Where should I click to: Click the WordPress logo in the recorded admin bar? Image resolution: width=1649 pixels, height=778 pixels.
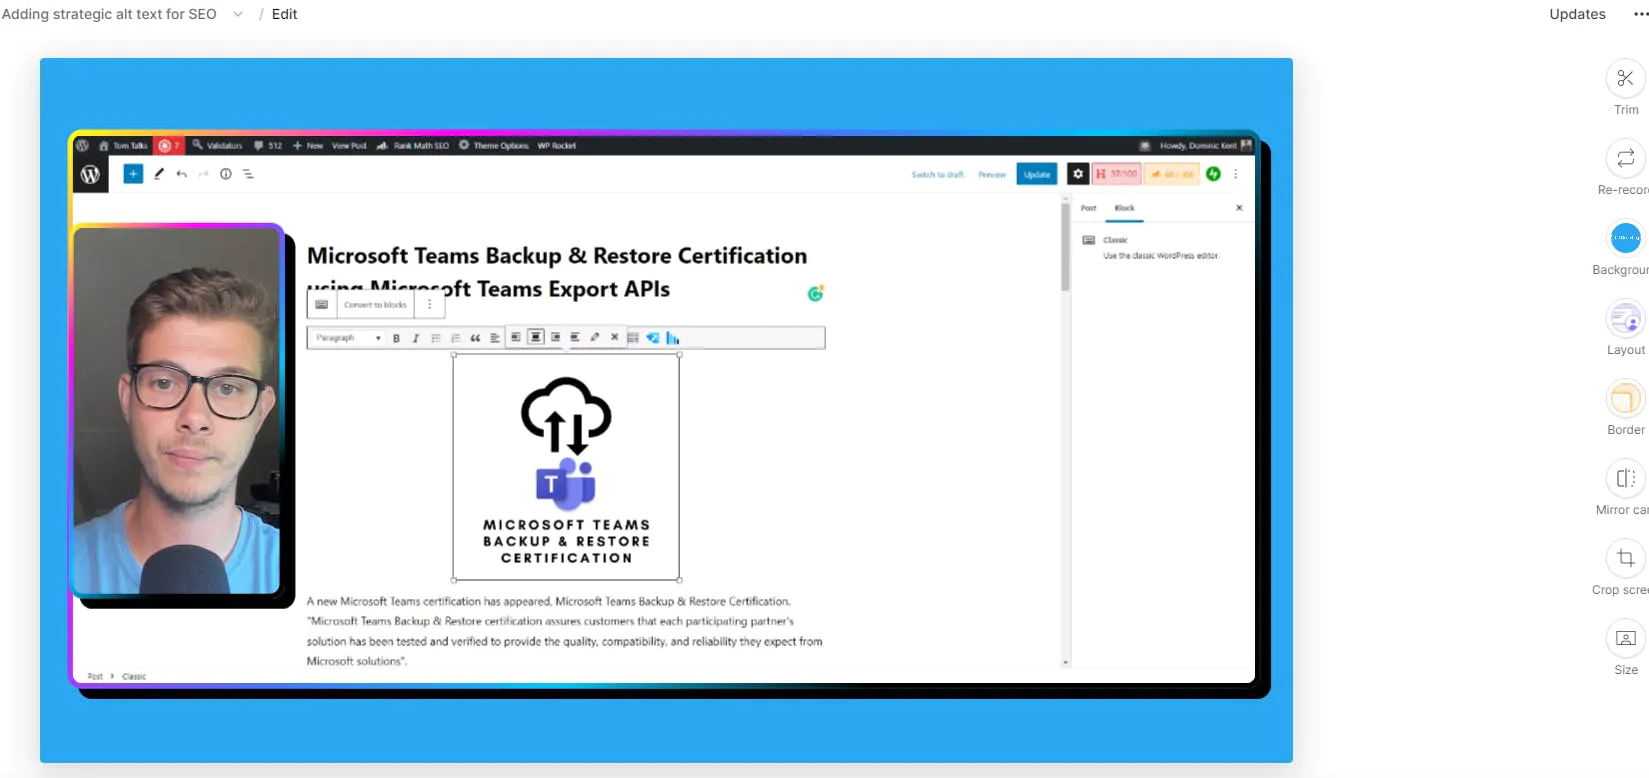tap(83, 145)
